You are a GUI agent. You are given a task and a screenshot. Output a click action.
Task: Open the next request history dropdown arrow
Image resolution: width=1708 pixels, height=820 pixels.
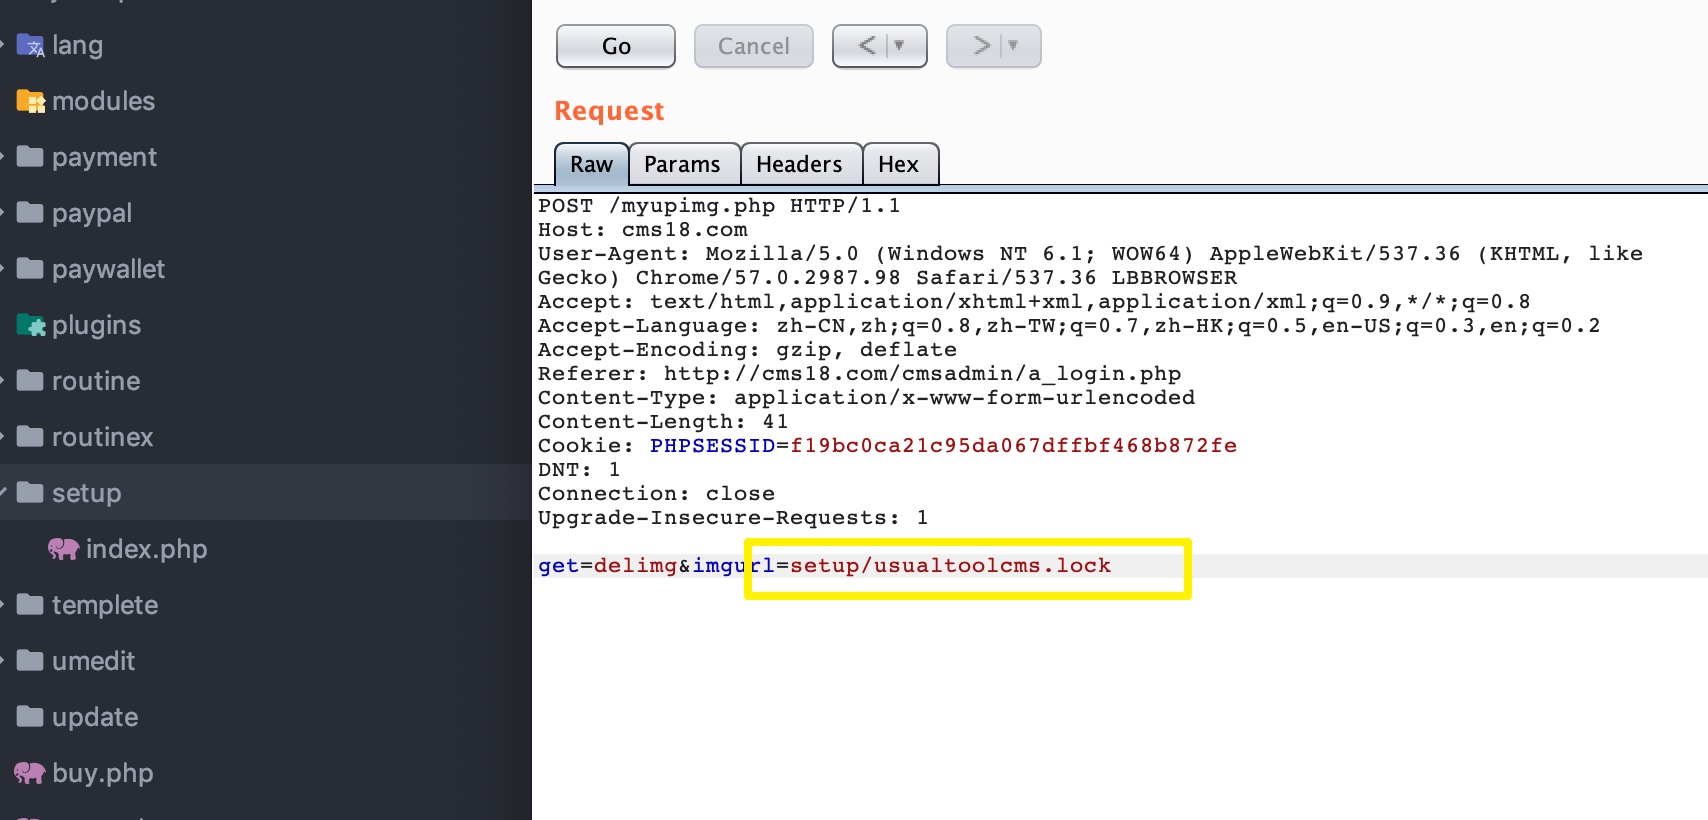click(1013, 46)
